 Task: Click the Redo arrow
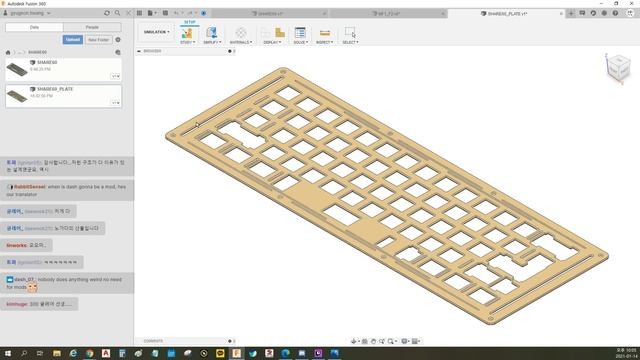190,13
